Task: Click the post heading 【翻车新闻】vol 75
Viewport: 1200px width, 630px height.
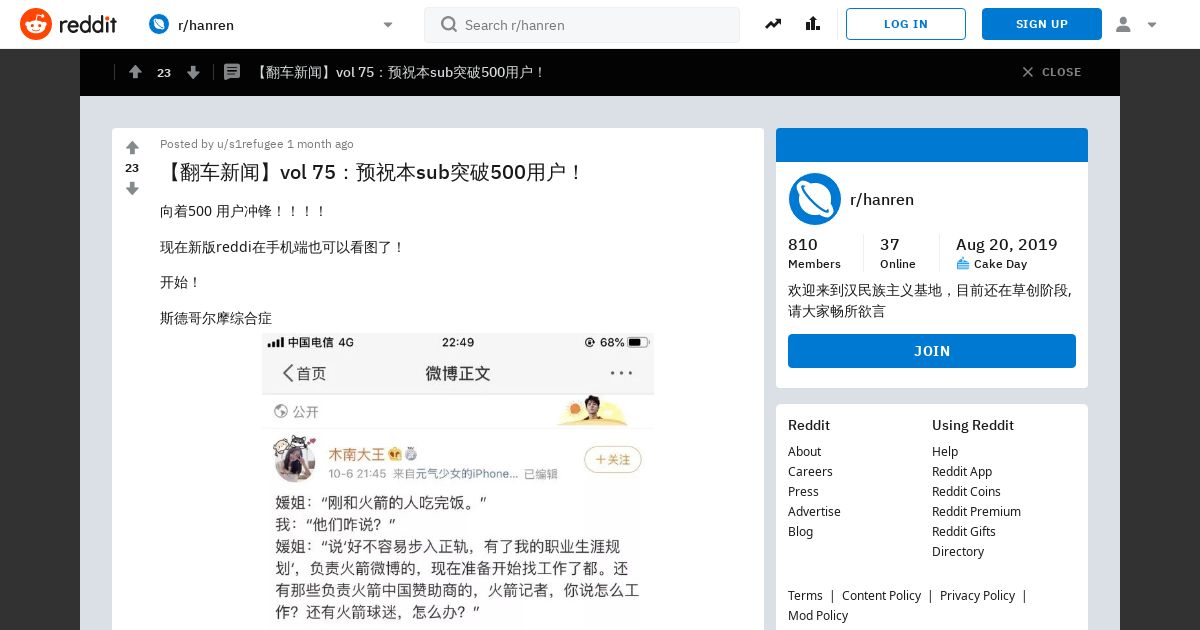Action: click(x=372, y=172)
